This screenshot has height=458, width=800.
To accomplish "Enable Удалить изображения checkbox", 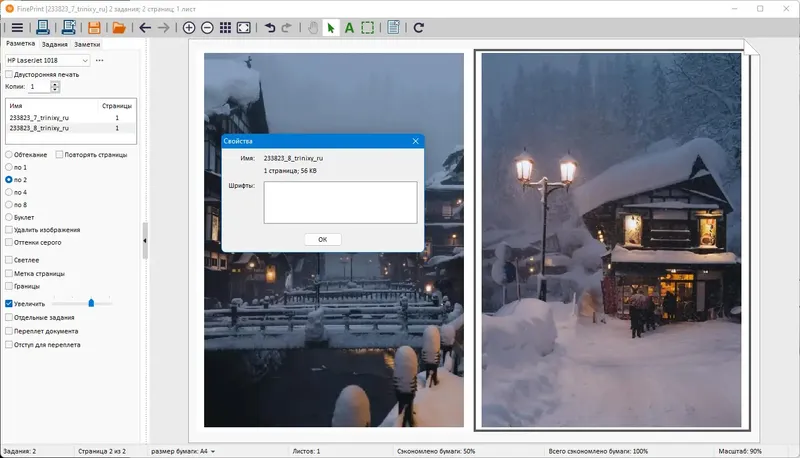I will pos(9,230).
